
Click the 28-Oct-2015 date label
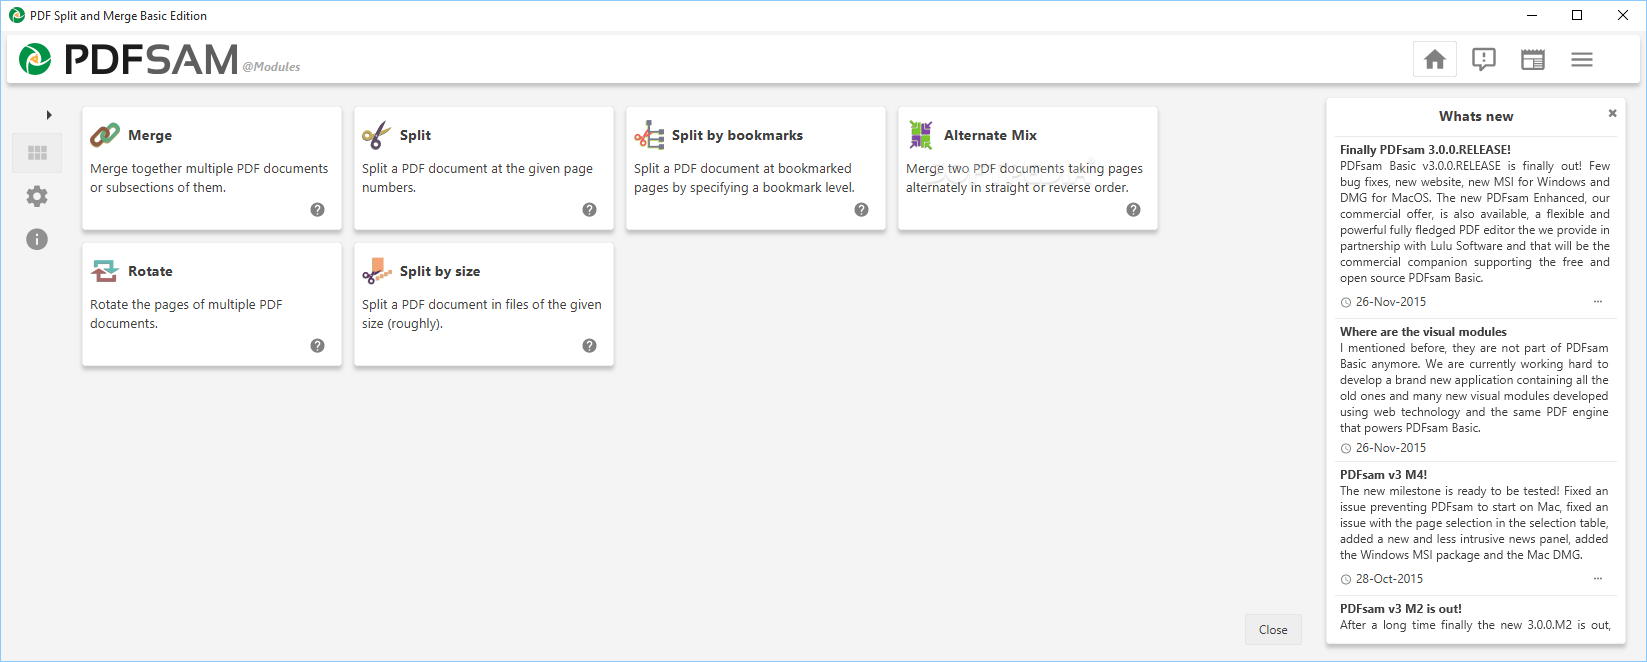(x=1389, y=579)
